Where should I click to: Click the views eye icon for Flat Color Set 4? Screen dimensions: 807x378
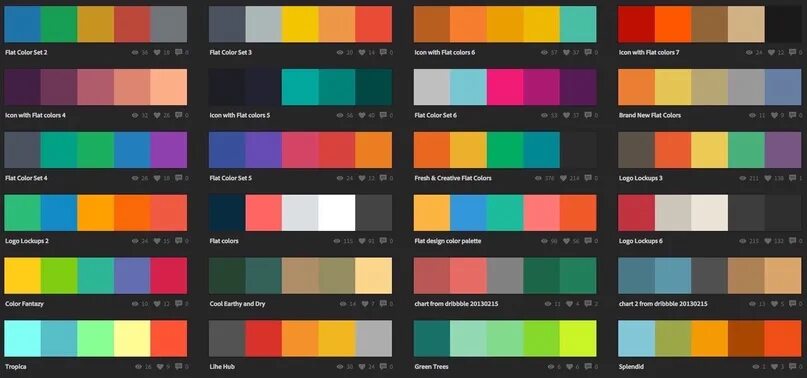click(135, 178)
